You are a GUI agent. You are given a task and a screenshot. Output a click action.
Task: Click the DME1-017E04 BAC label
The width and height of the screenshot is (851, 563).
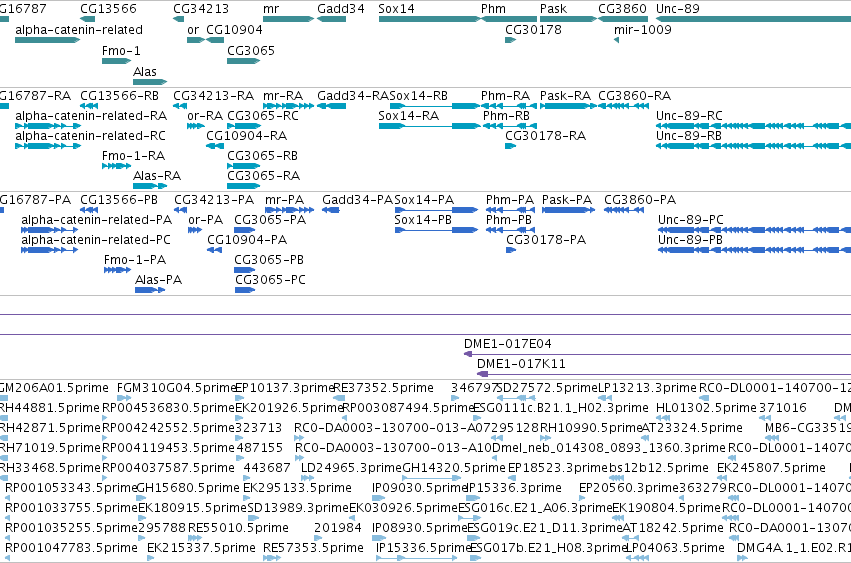pyautogui.click(x=507, y=344)
